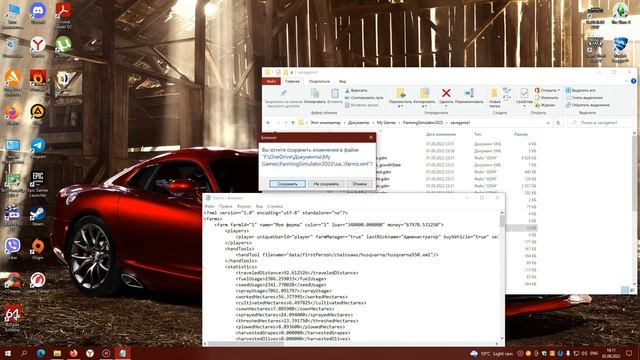Open Microsoft Edge from the taskbar
640x360 pixels.
(40, 353)
